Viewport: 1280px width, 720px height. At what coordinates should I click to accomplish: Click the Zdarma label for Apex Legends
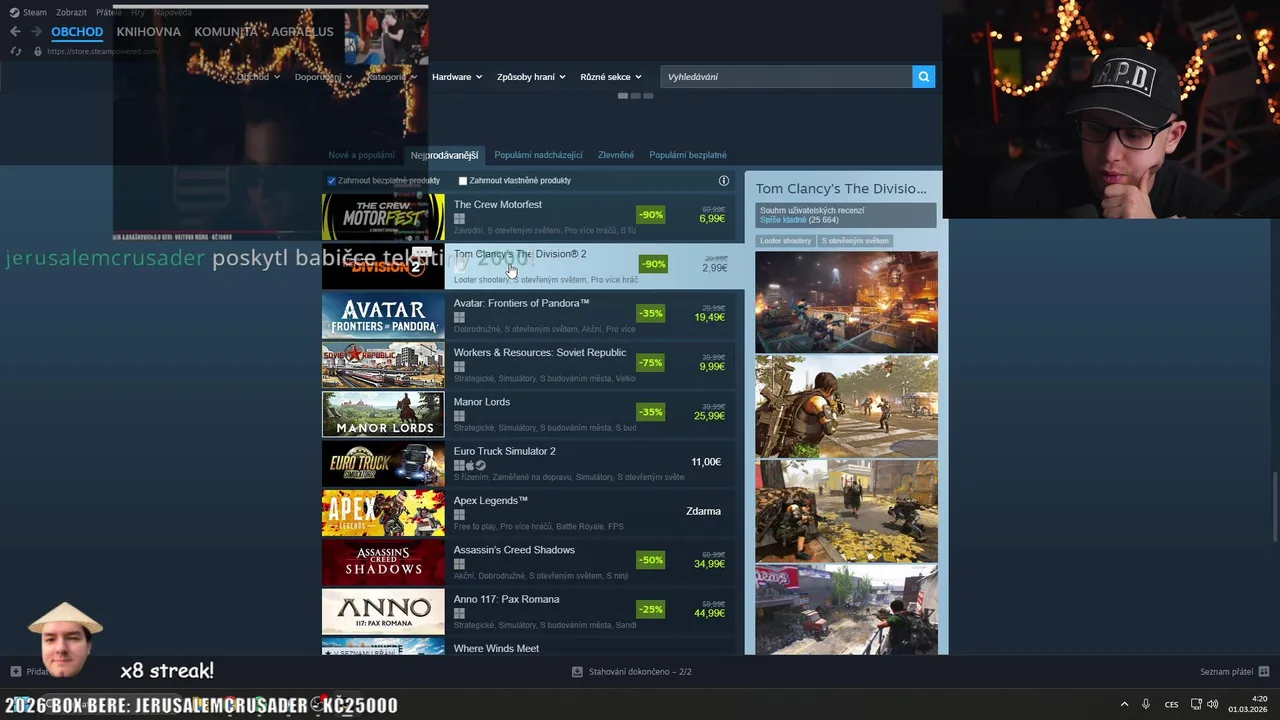point(703,511)
